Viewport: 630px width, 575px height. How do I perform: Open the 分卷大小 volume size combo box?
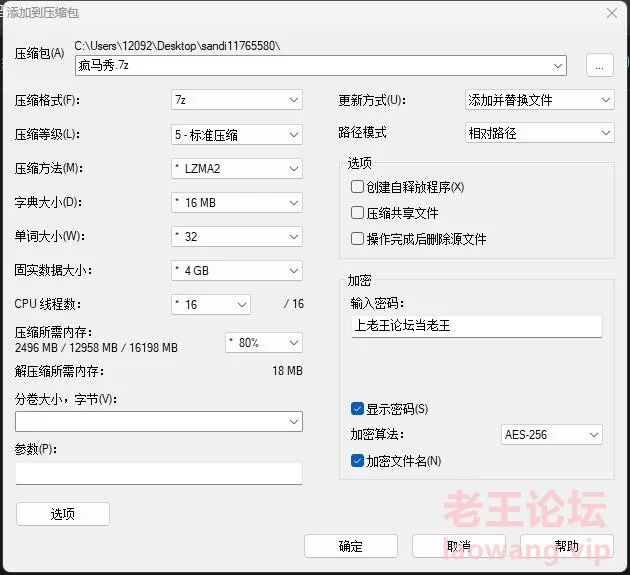coord(159,422)
